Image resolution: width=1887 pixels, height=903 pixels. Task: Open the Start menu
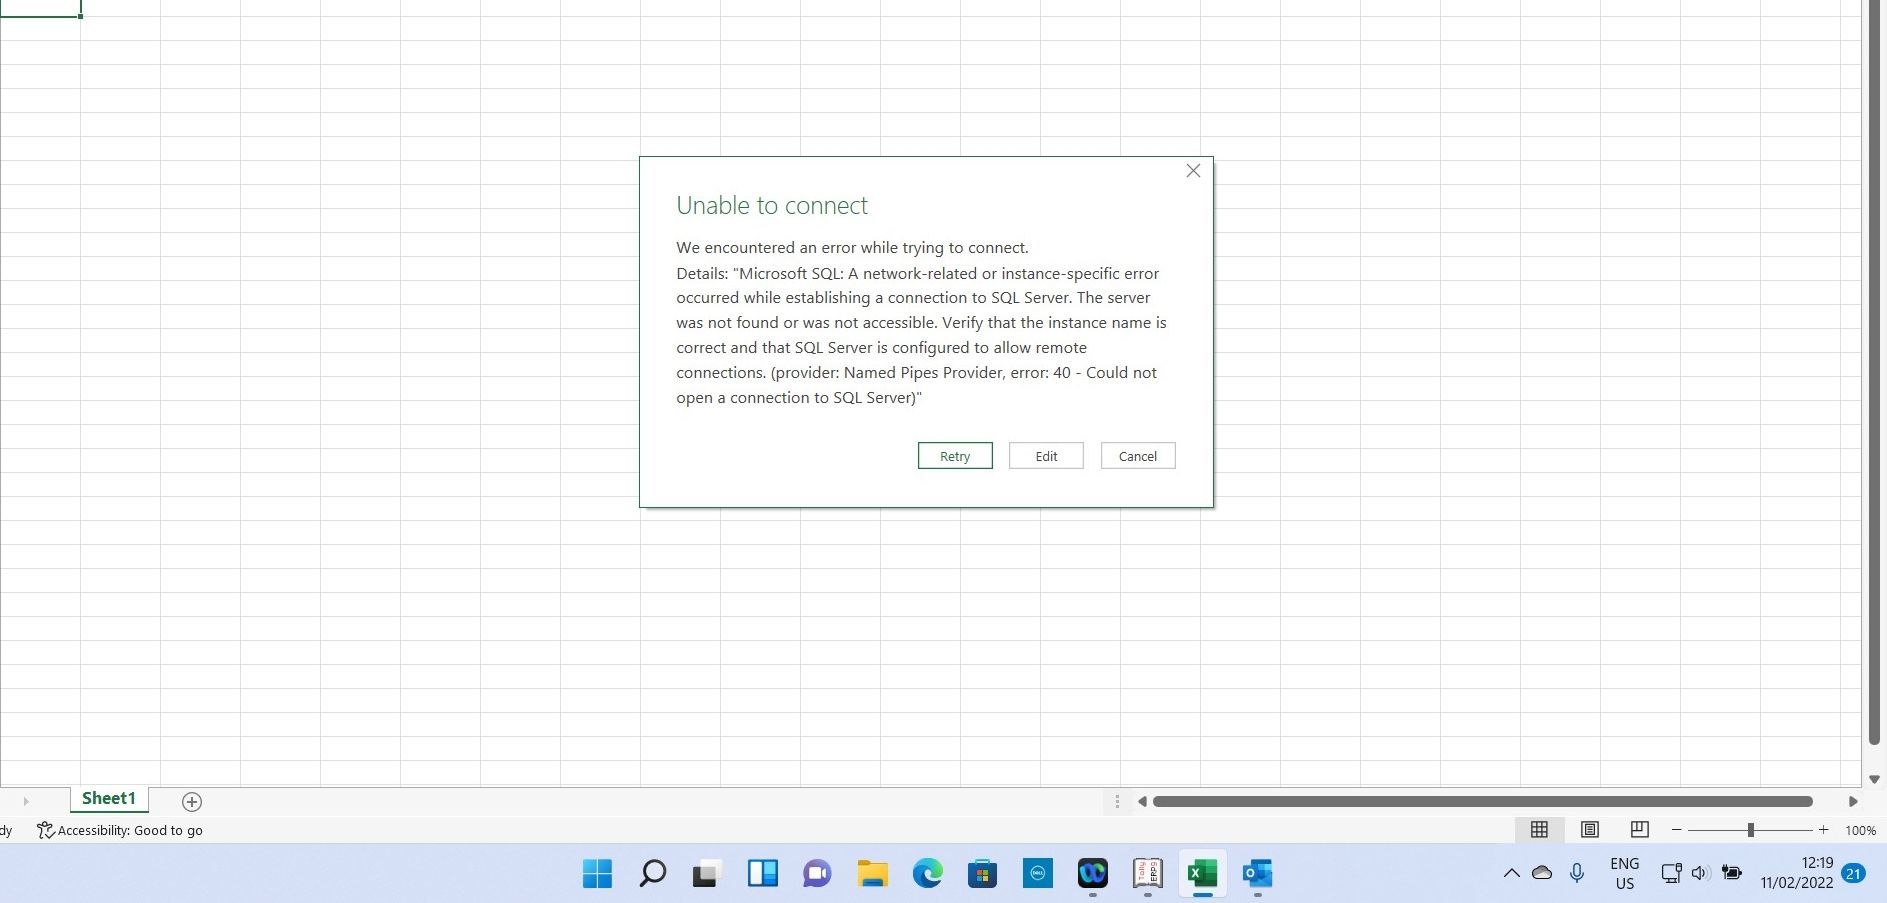[596, 873]
